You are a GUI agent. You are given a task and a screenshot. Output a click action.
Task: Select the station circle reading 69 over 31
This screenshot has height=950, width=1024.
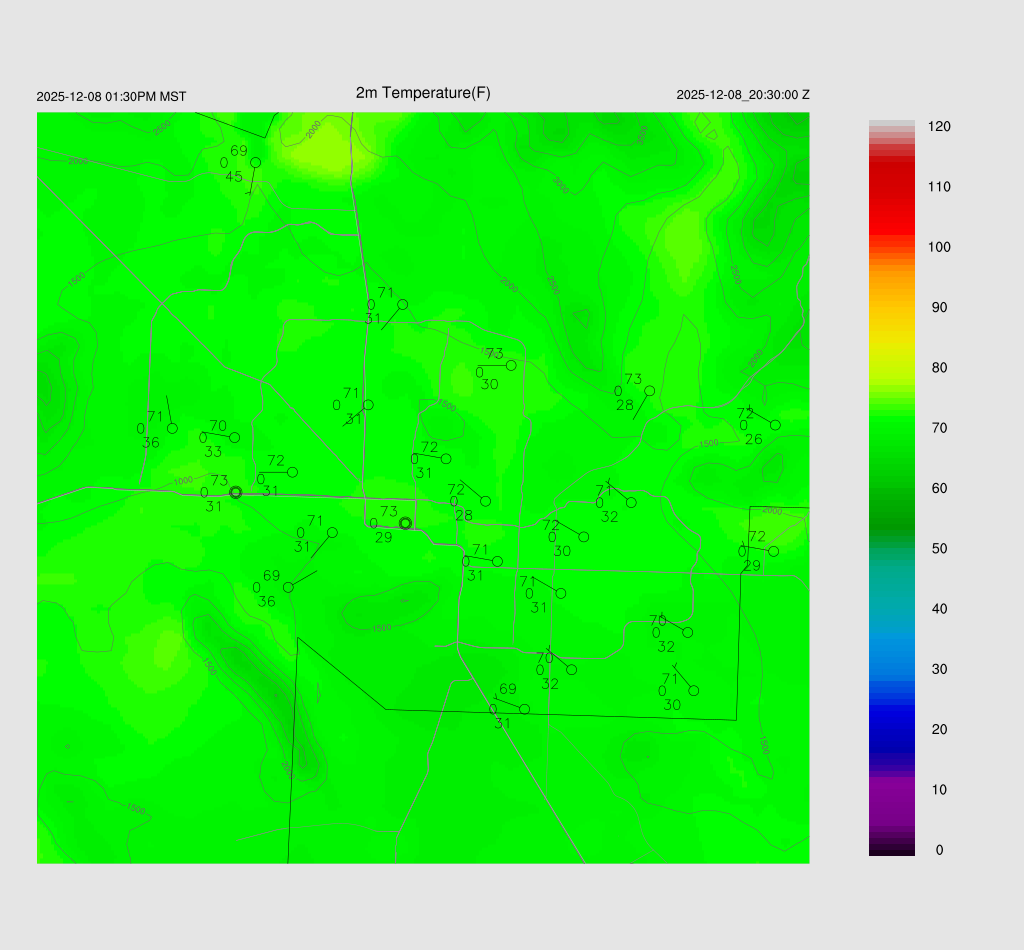(x=524, y=709)
